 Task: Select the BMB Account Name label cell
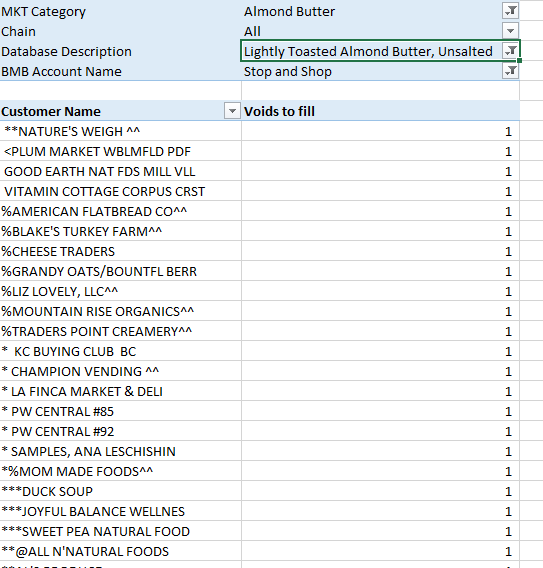121,71
